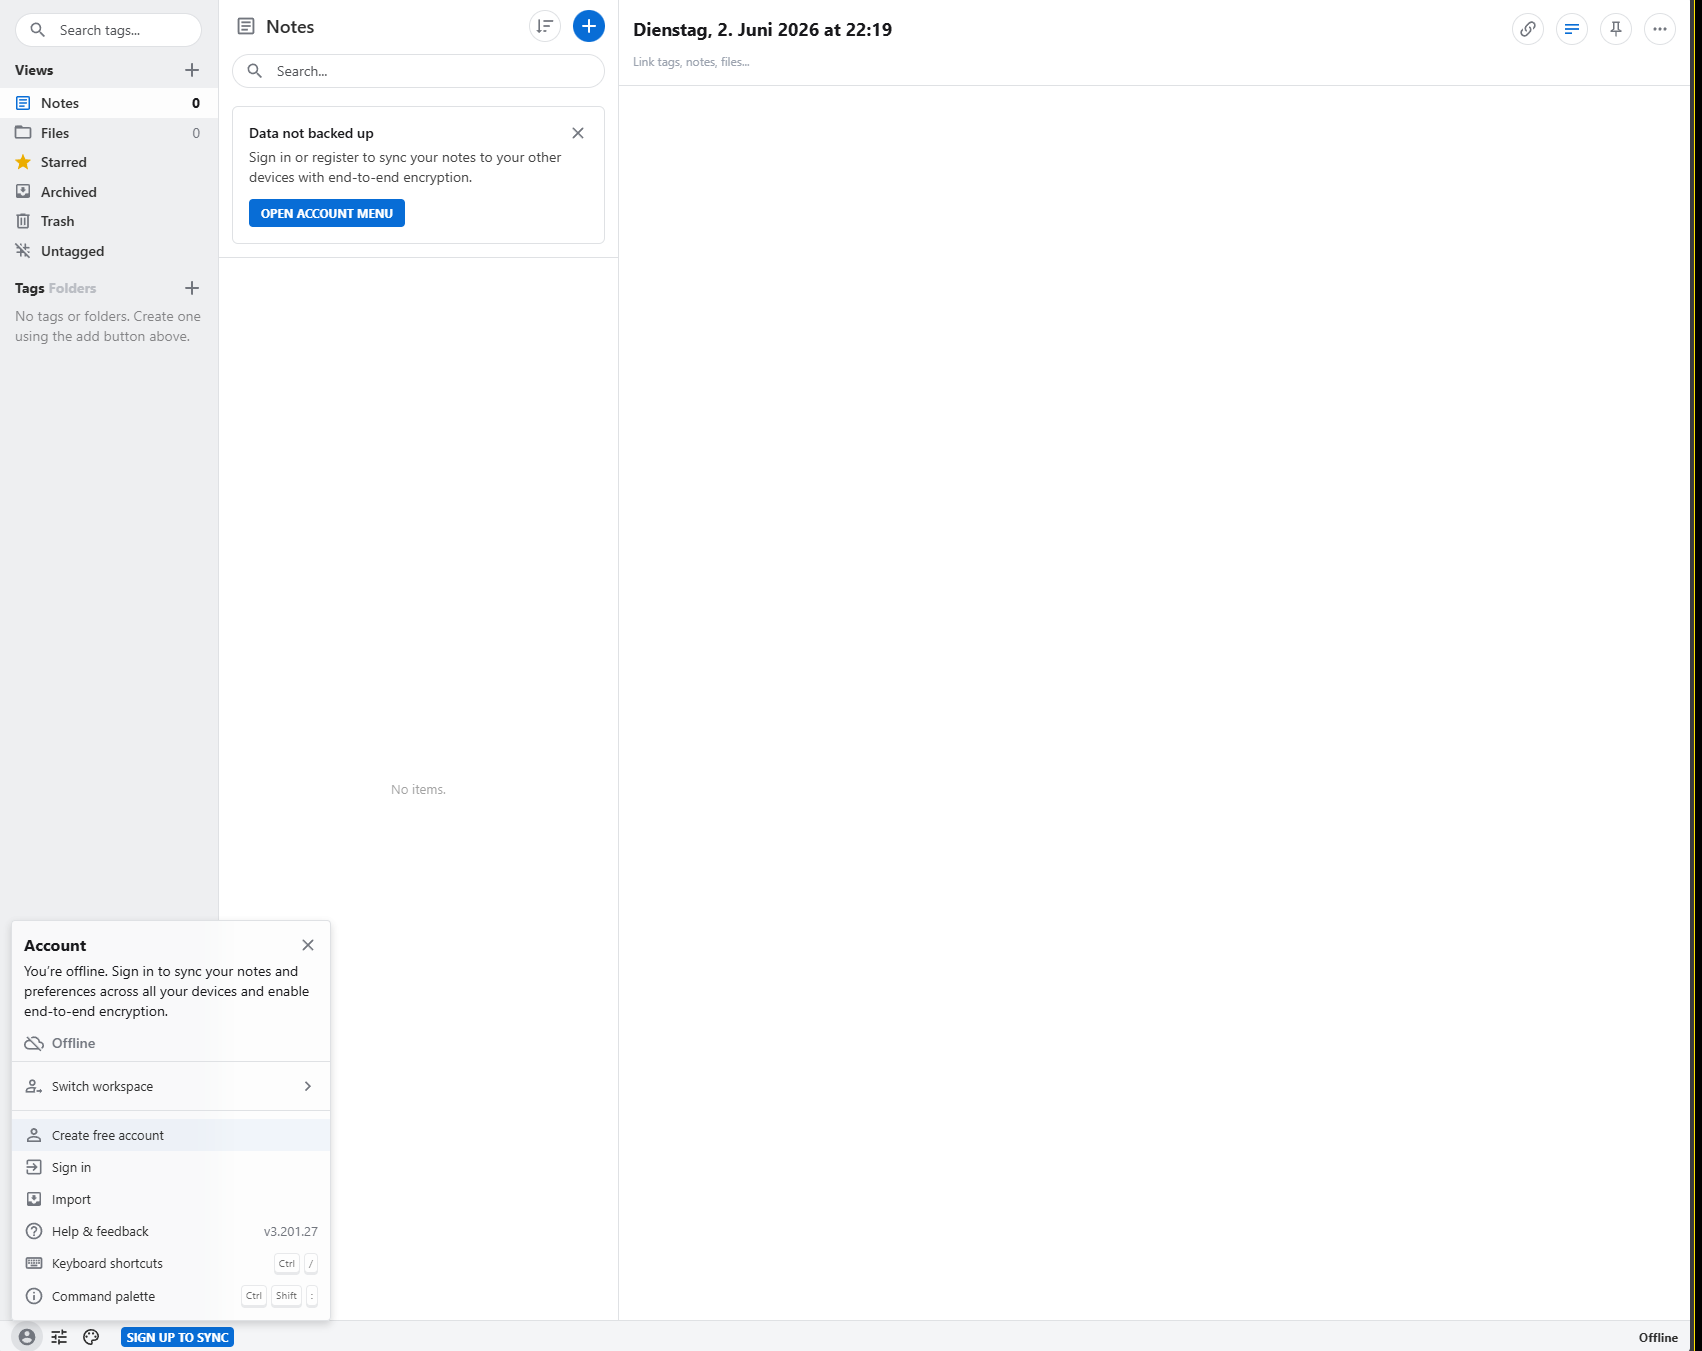Click the sign in arrow icon
Viewport: 1702px width, 1351px height.
coord(34,1167)
